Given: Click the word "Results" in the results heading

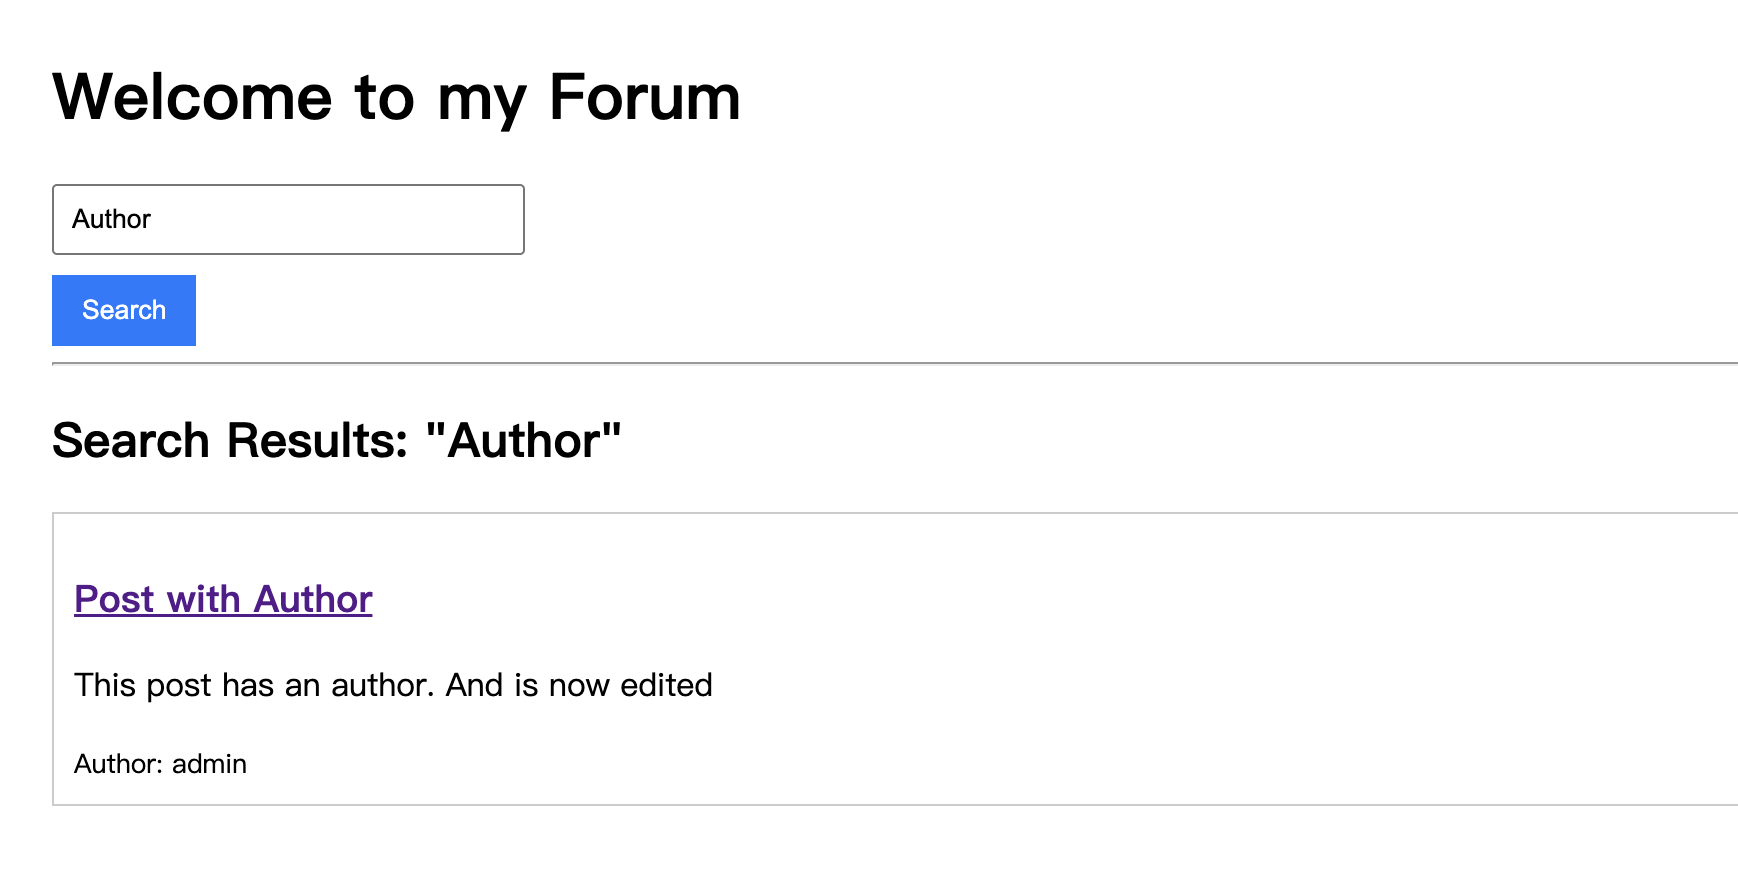Looking at the screenshot, I should 317,441.
